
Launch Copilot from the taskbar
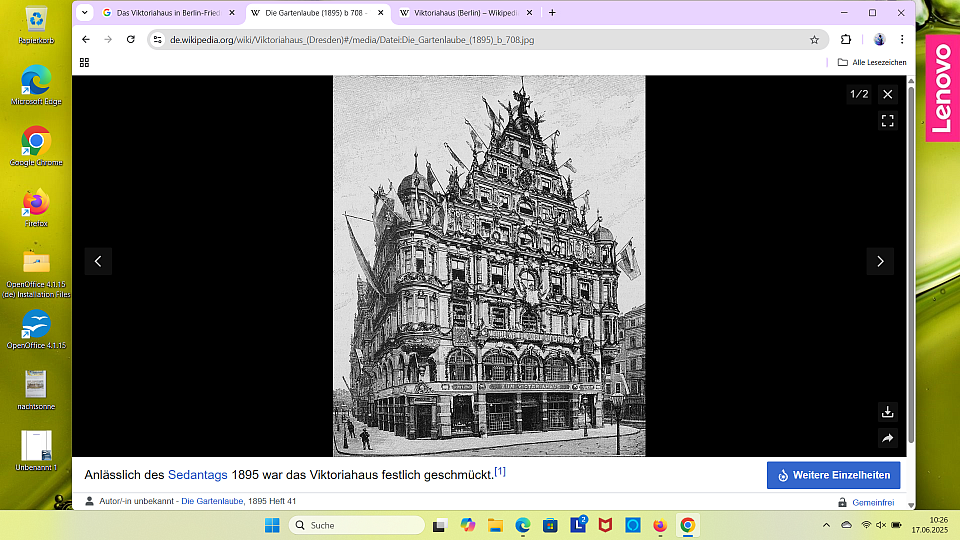click(x=468, y=525)
